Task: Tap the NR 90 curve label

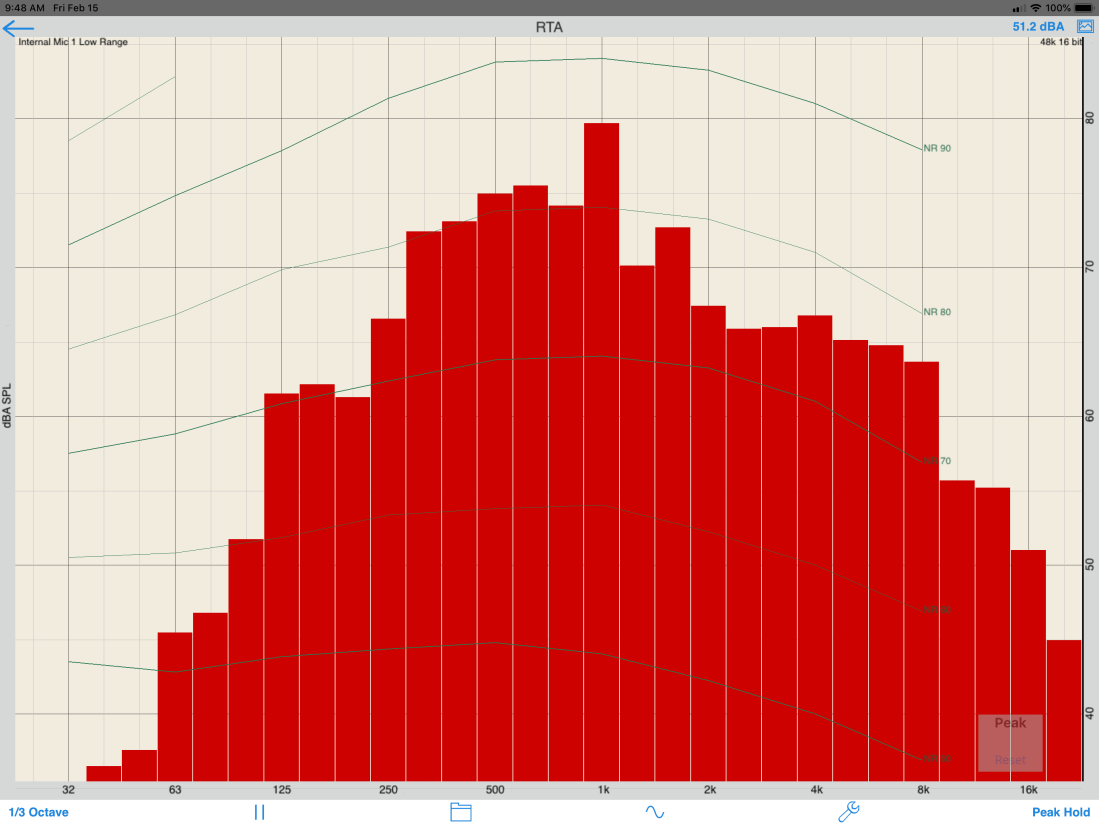Action: 937,148
